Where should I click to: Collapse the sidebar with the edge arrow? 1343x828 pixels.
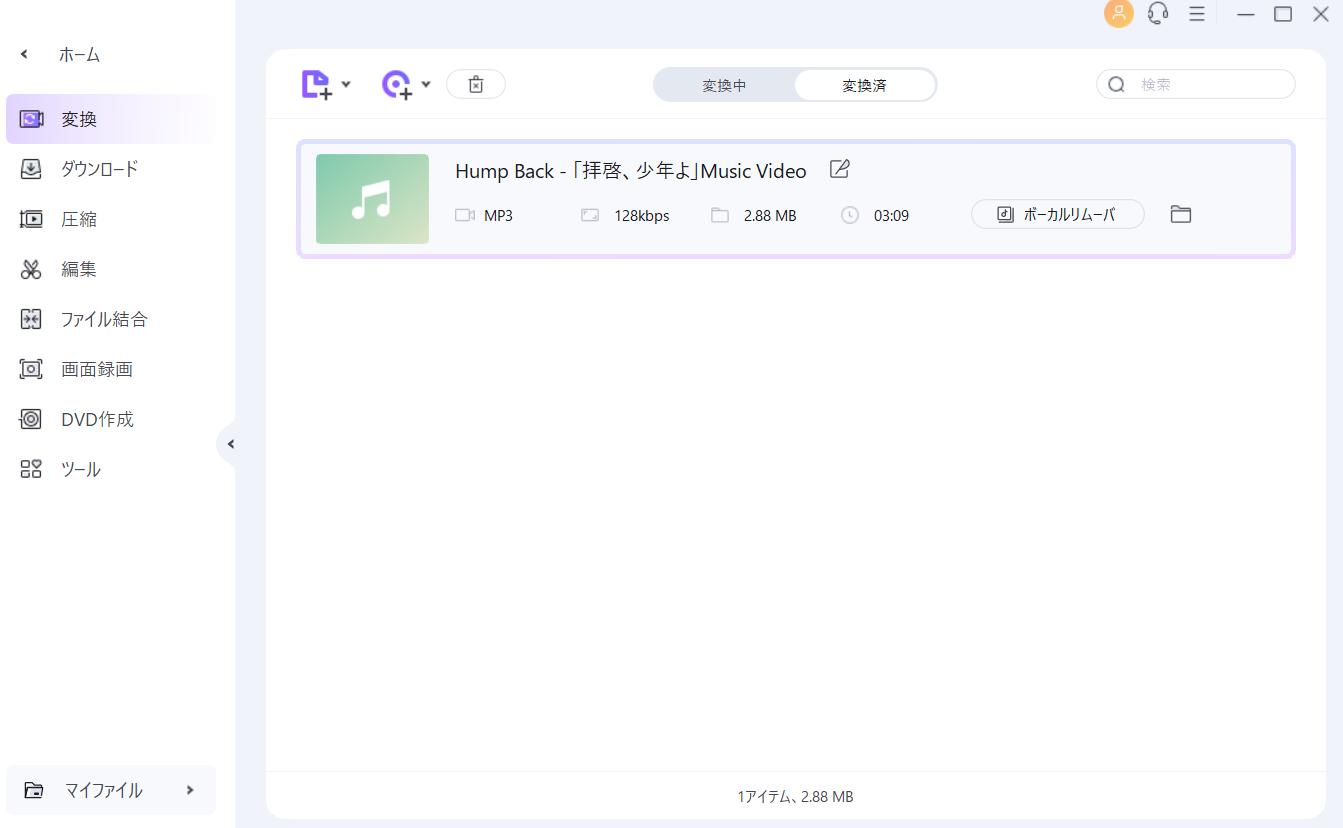coord(229,444)
